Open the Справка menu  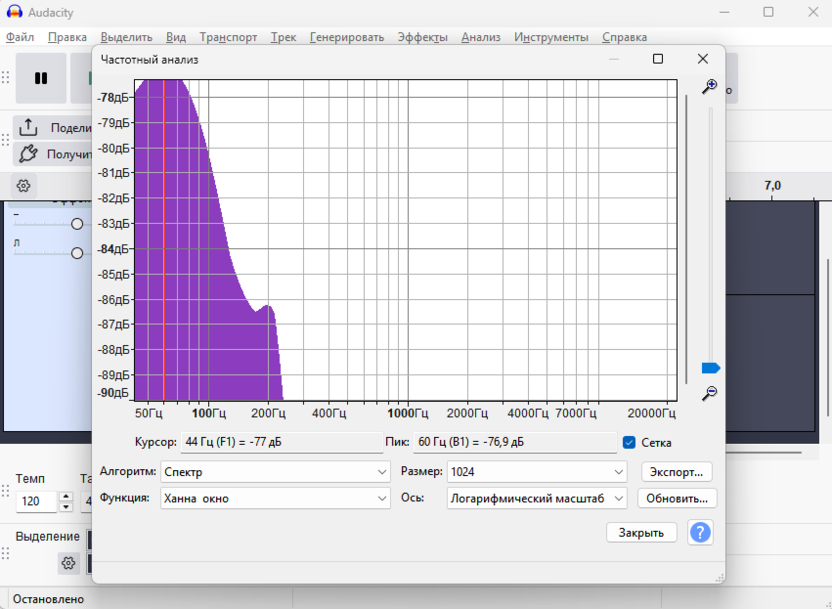pos(625,37)
